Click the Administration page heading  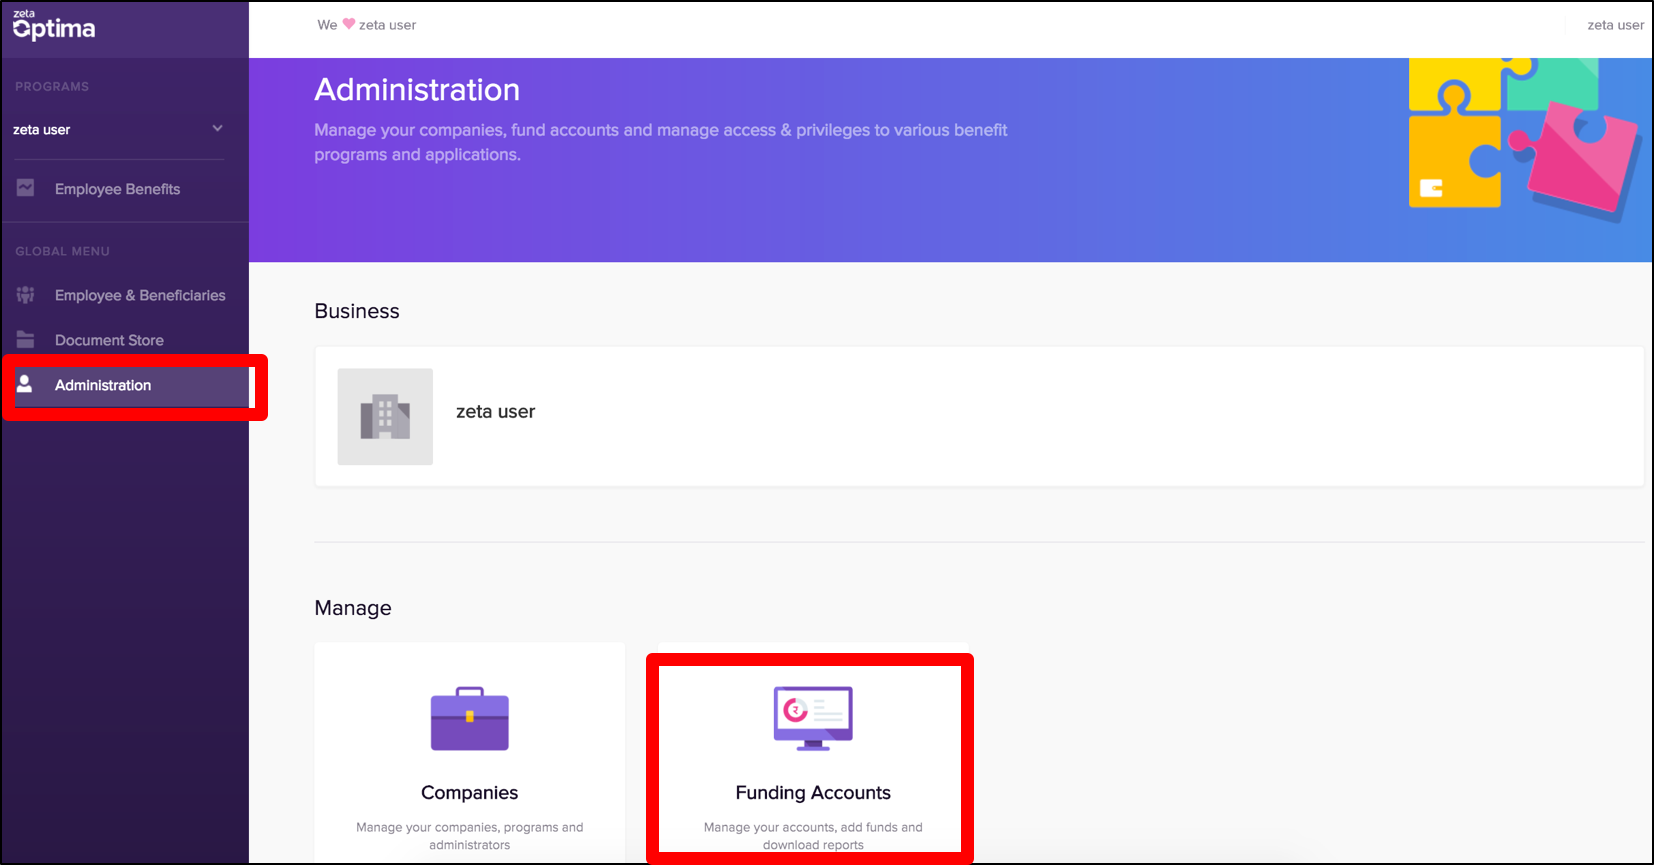coord(417,90)
